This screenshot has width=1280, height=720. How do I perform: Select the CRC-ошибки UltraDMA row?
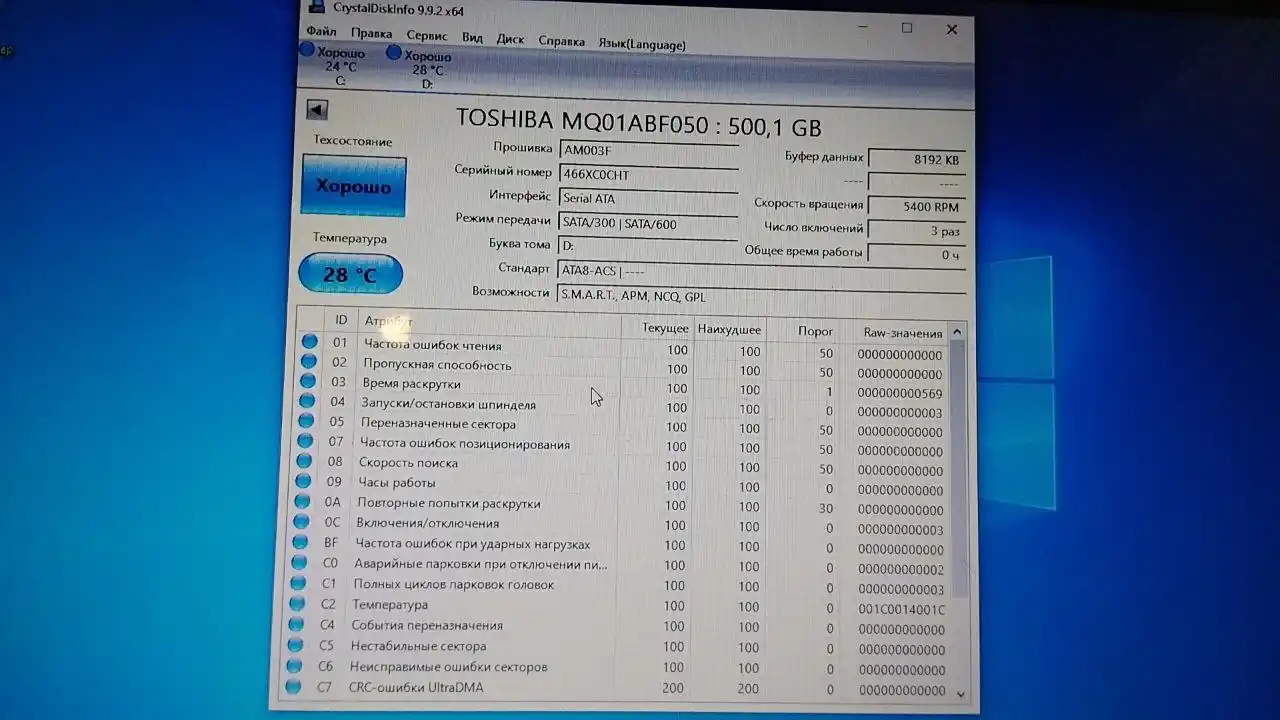tap(615, 689)
